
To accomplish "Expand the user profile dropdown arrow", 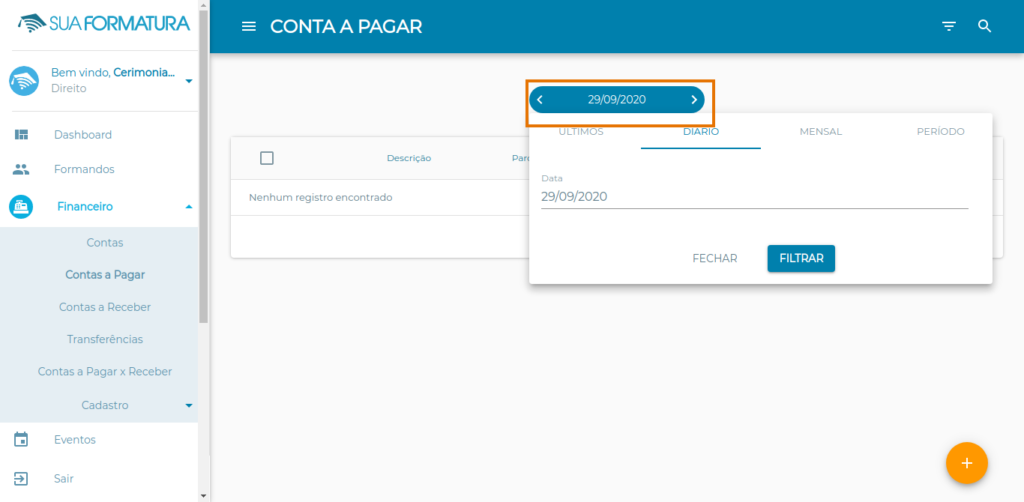I will (189, 81).
